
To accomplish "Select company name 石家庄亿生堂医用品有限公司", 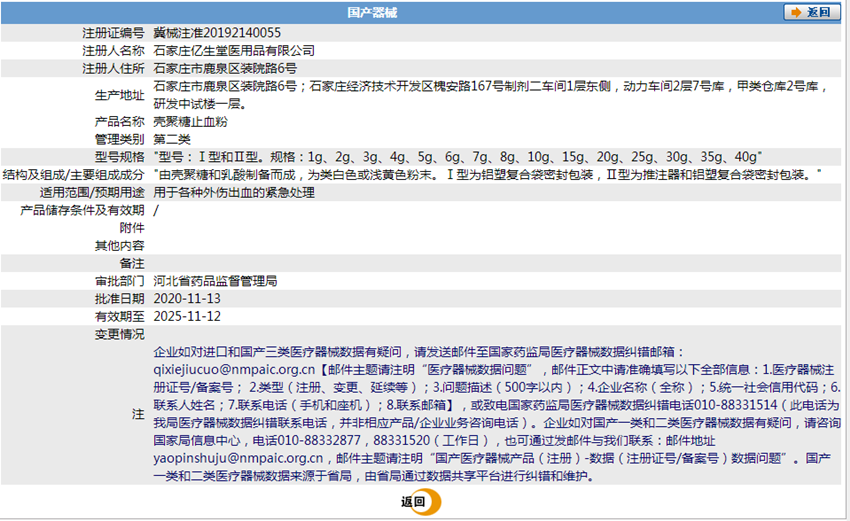I will click(x=234, y=50).
